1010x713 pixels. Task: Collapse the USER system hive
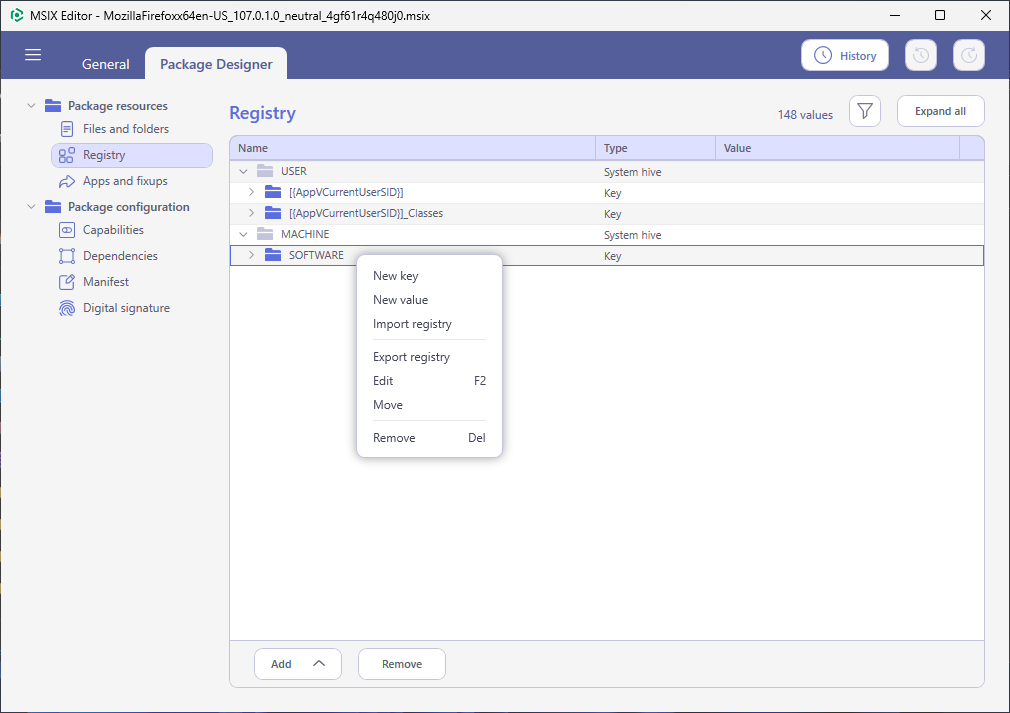pos(243,171)
